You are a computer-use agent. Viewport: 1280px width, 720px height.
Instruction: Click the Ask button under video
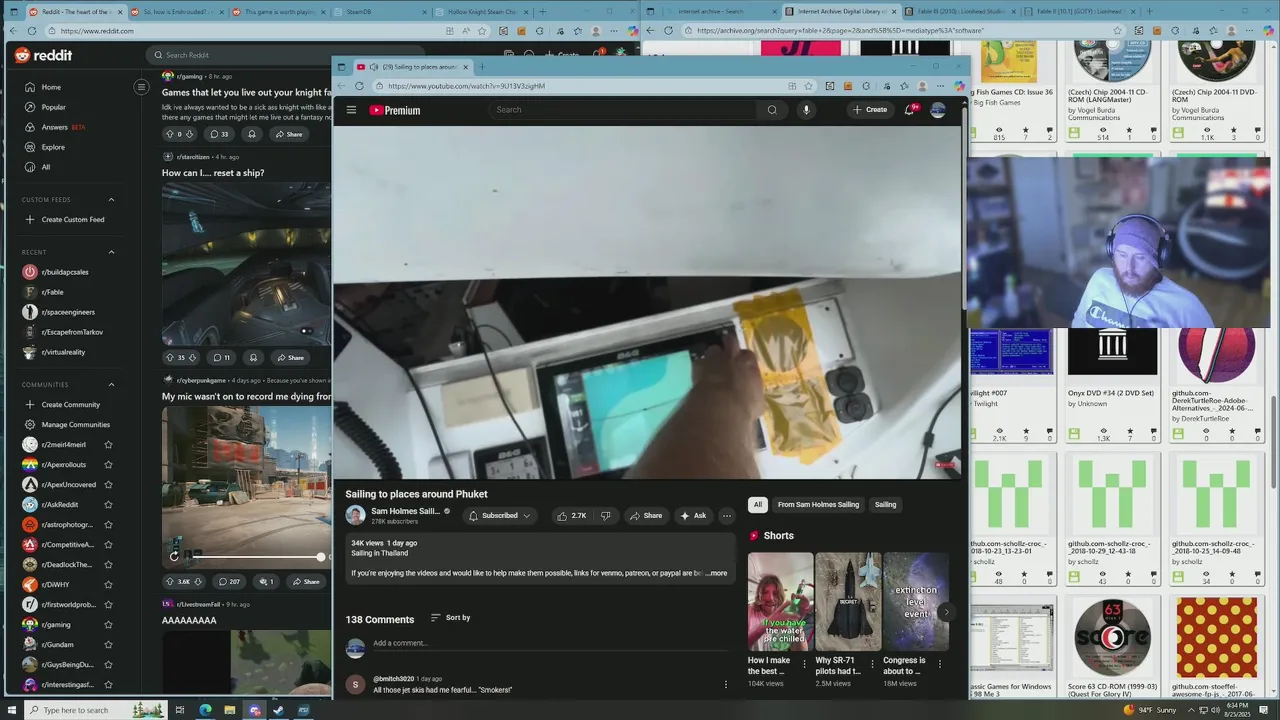tap(693, 516)
